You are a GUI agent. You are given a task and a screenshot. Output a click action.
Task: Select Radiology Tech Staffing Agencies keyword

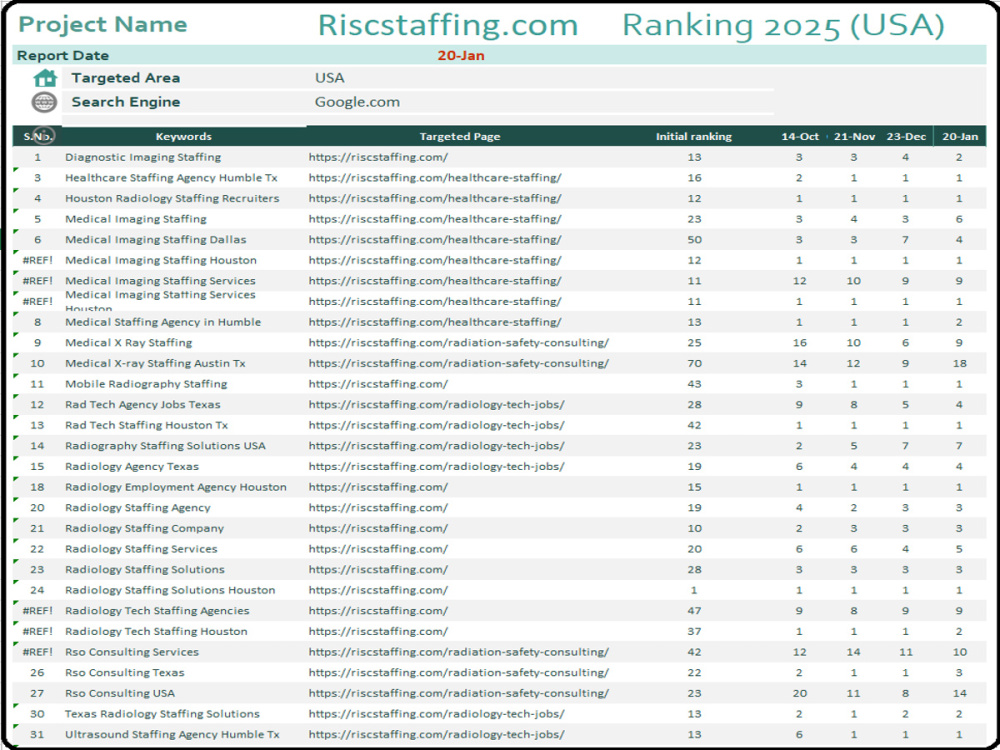click(157, 611)
